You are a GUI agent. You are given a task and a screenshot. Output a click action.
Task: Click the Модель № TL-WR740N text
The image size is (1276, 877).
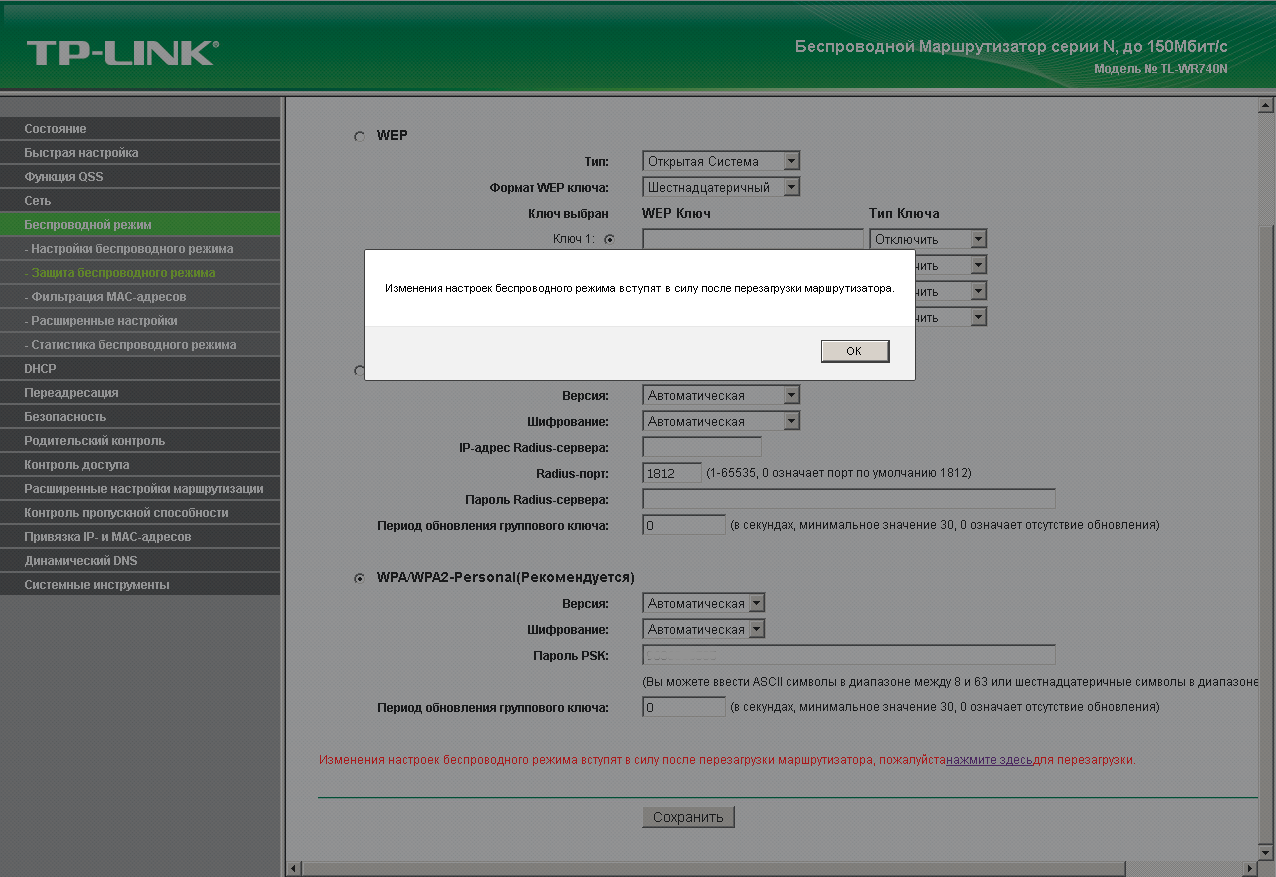[1161, 69]
